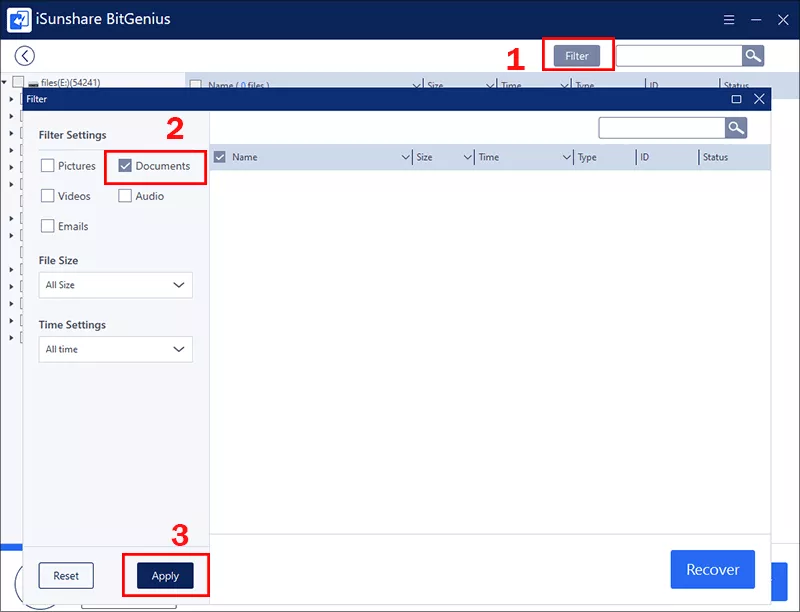Enable the Pictures filter checkbox
Image resolution: width=800 pixels, height=612 pixels.
pyautogui.click(x=47, y=166)
